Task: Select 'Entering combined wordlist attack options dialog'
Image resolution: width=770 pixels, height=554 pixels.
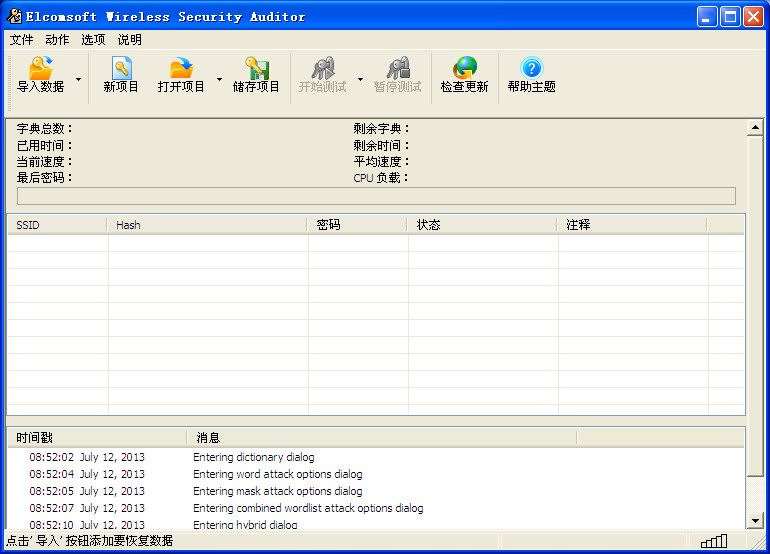Action: coord(308,508)
